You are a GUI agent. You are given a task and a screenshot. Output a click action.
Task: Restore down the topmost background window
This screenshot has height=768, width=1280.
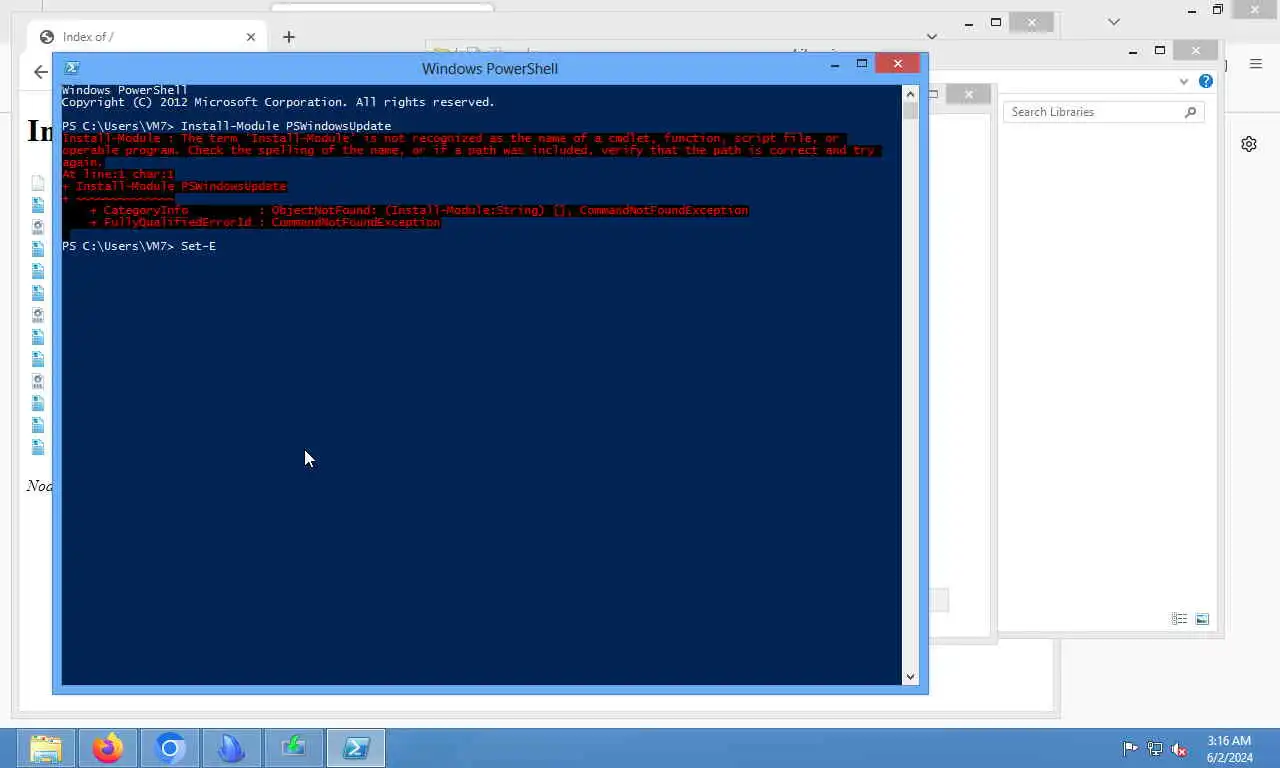[x=1218, y=10]
